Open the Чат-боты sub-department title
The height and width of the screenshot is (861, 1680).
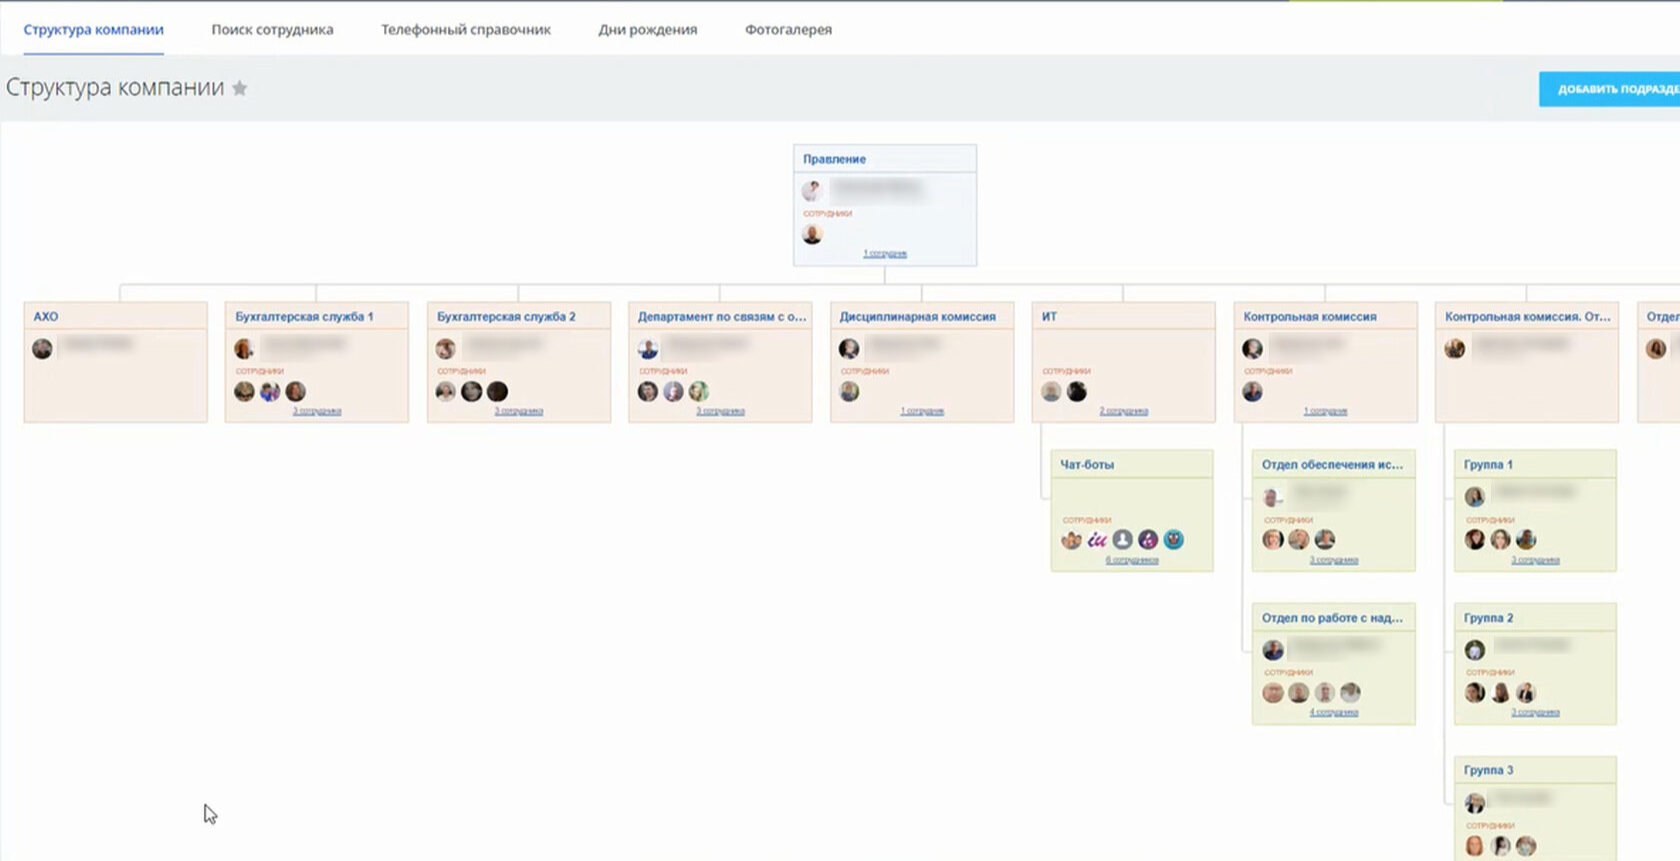coord(1087,465)
